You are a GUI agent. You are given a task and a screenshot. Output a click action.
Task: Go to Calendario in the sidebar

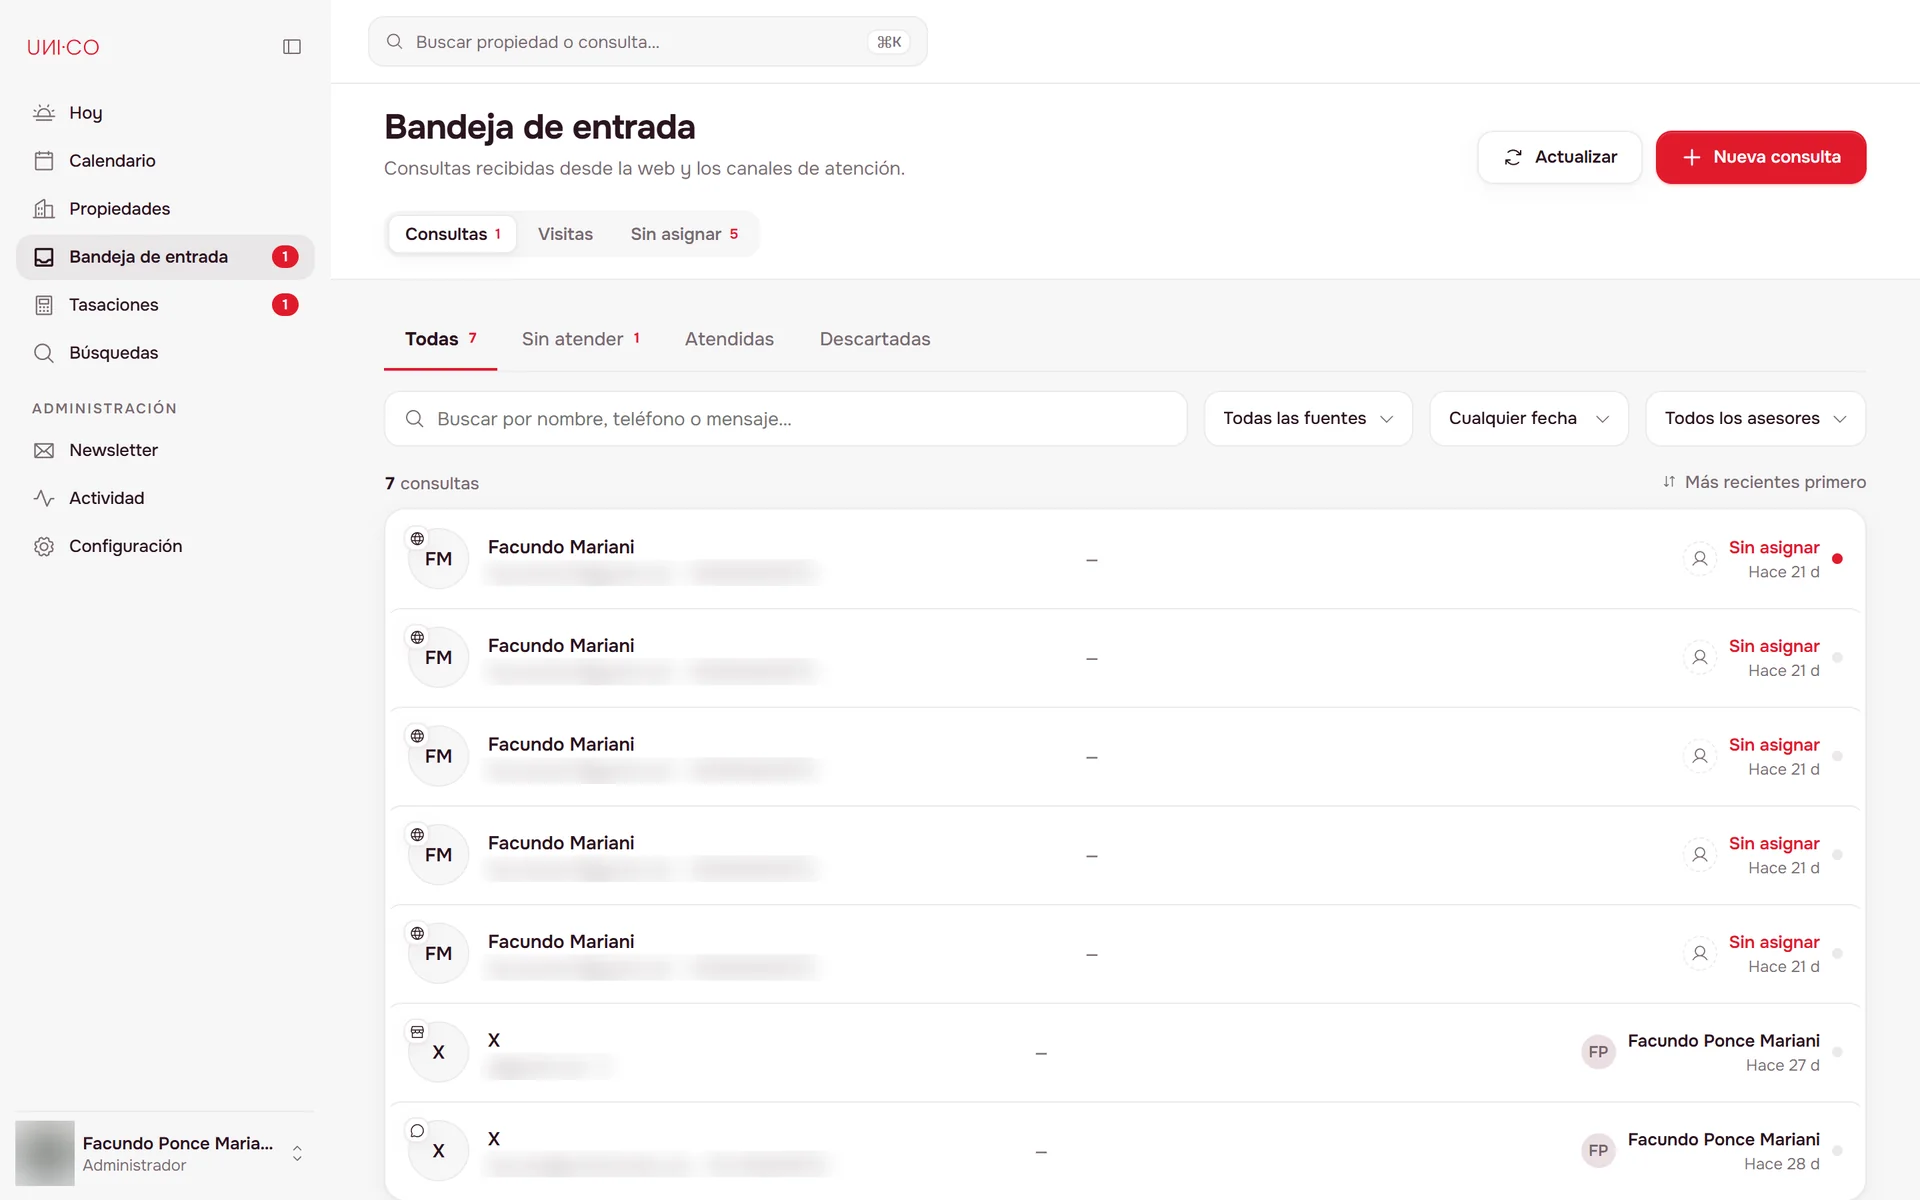coord(165,161)
